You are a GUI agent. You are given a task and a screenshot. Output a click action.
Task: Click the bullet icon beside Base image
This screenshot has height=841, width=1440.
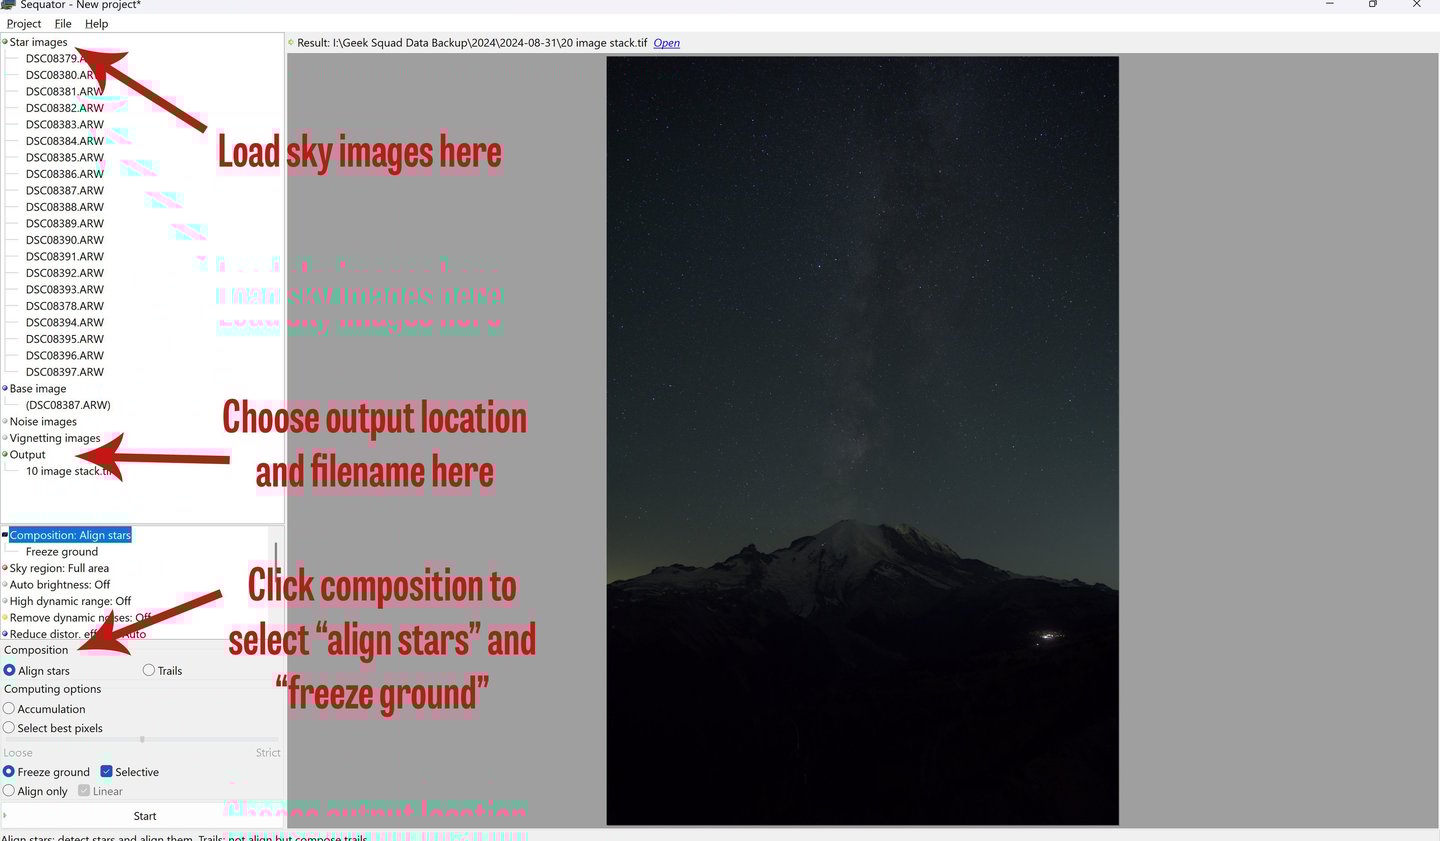point(5,388)
